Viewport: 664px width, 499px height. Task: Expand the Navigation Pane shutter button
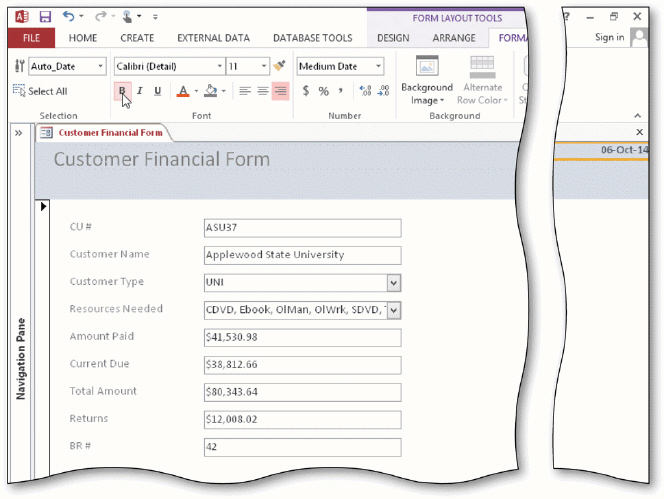[18, 133]
